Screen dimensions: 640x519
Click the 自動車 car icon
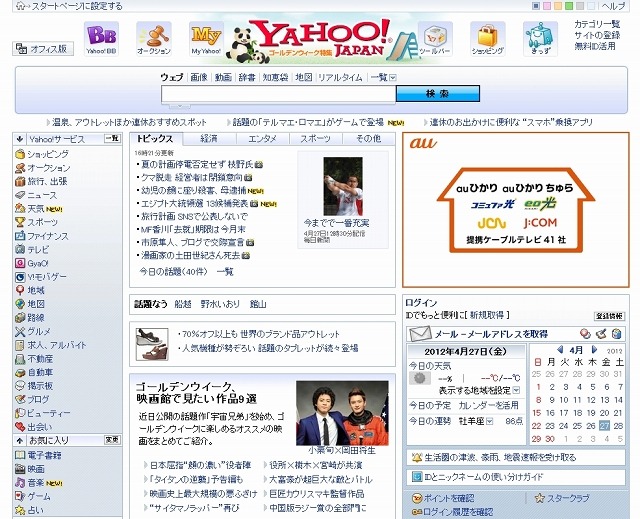20,372
